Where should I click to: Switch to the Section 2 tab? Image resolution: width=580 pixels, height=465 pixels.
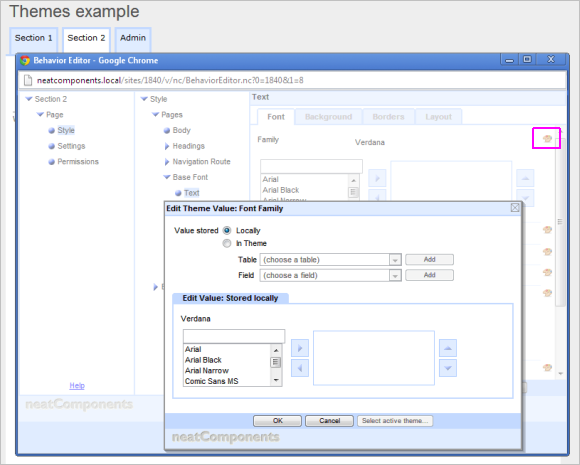coord(86,40)
